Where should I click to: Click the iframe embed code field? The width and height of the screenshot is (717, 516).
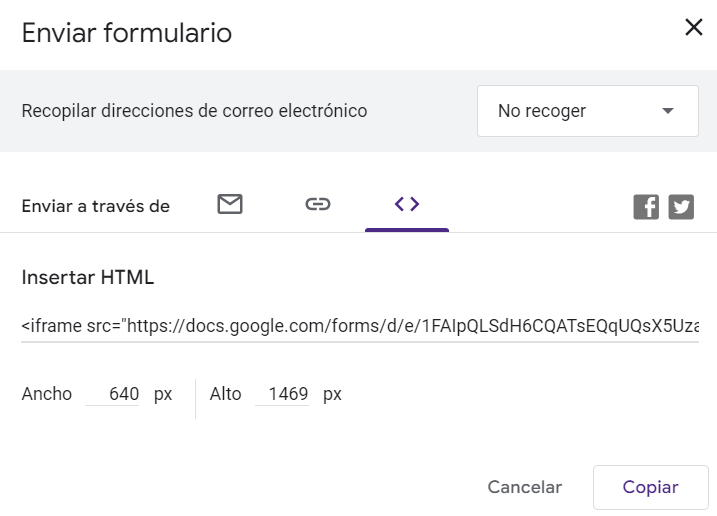360,326
